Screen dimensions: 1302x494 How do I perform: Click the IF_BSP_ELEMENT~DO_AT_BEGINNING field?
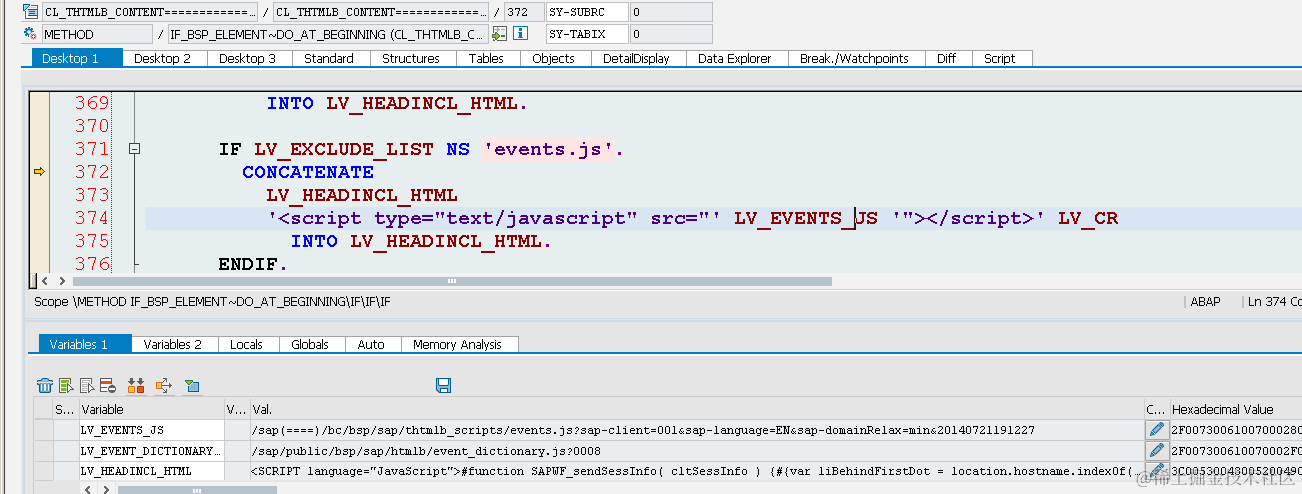point(327,34)
